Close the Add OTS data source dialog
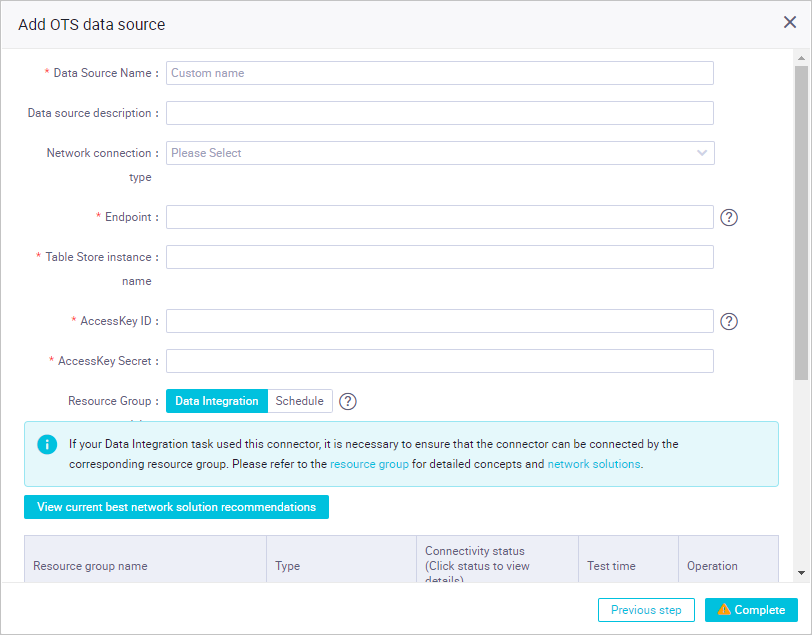Screen dimensions: 812x635 point(790,22)
